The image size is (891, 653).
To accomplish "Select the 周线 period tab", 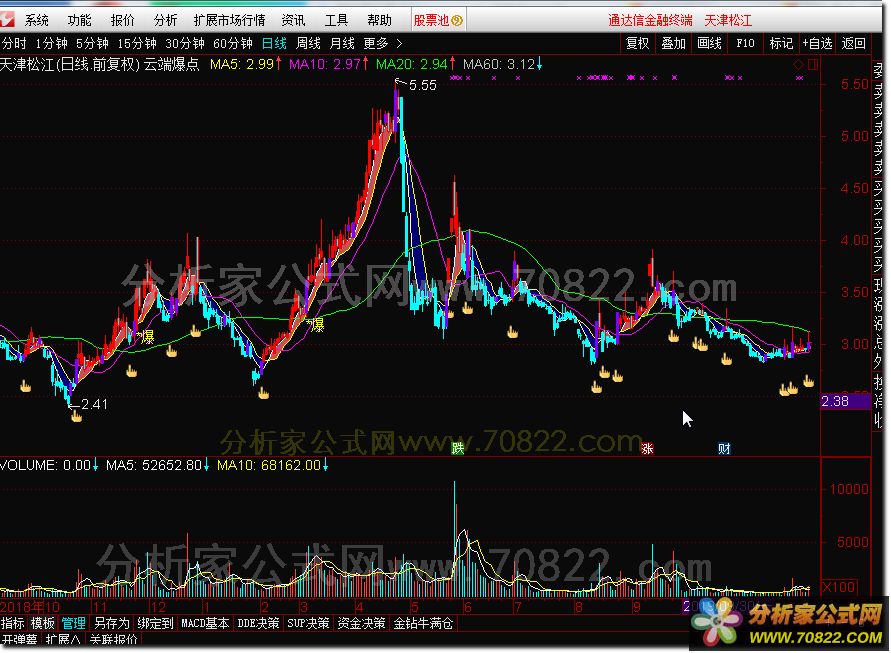I will click(308, 44).
